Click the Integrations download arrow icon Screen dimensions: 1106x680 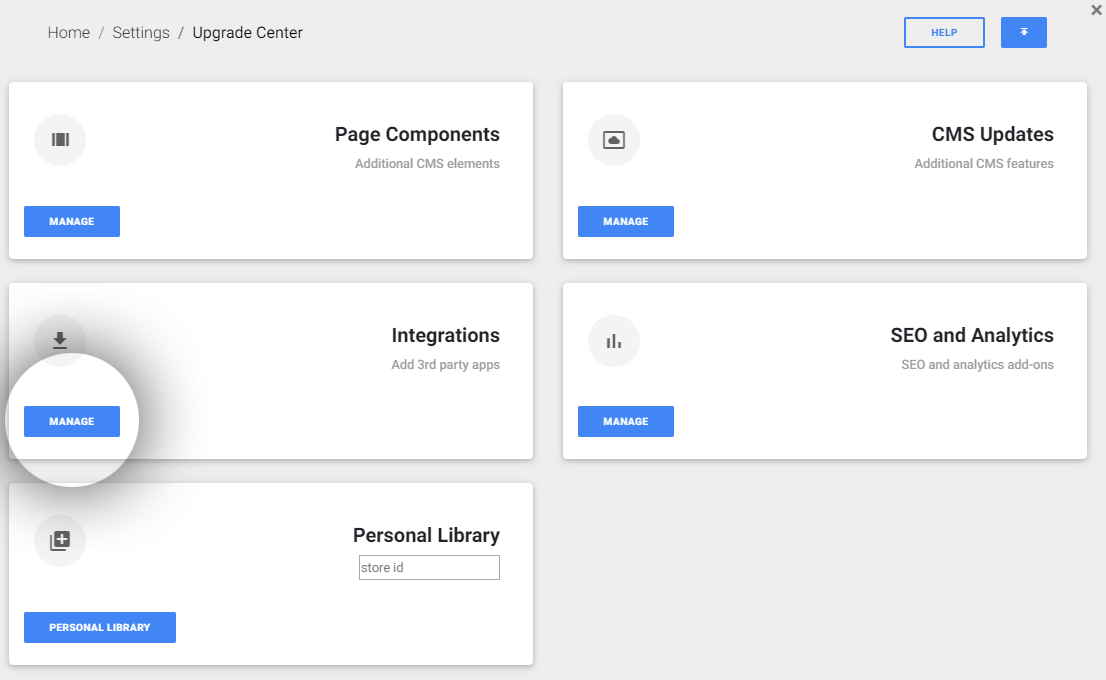pyautogui.click(x=60, y=341)
